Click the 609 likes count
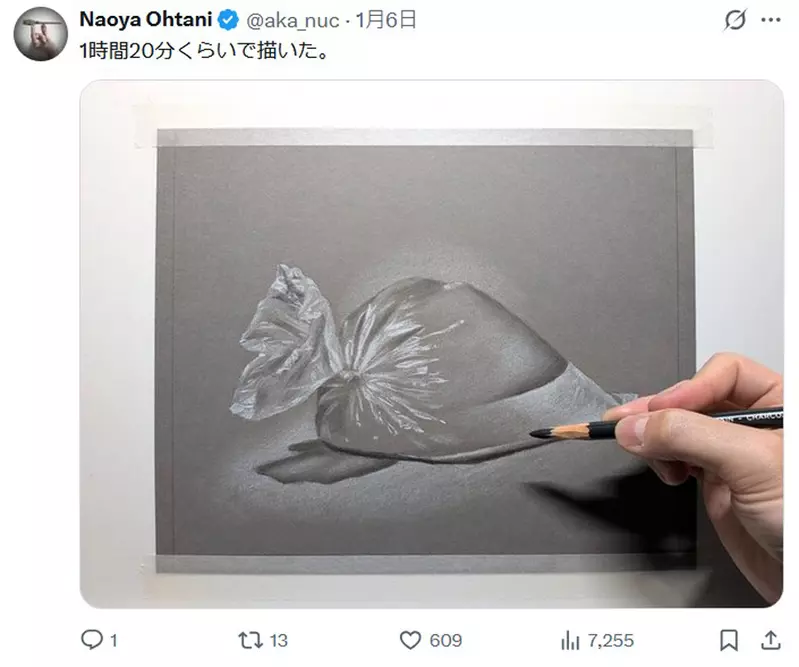Viewport: 799px width, 667px height. 445,640
